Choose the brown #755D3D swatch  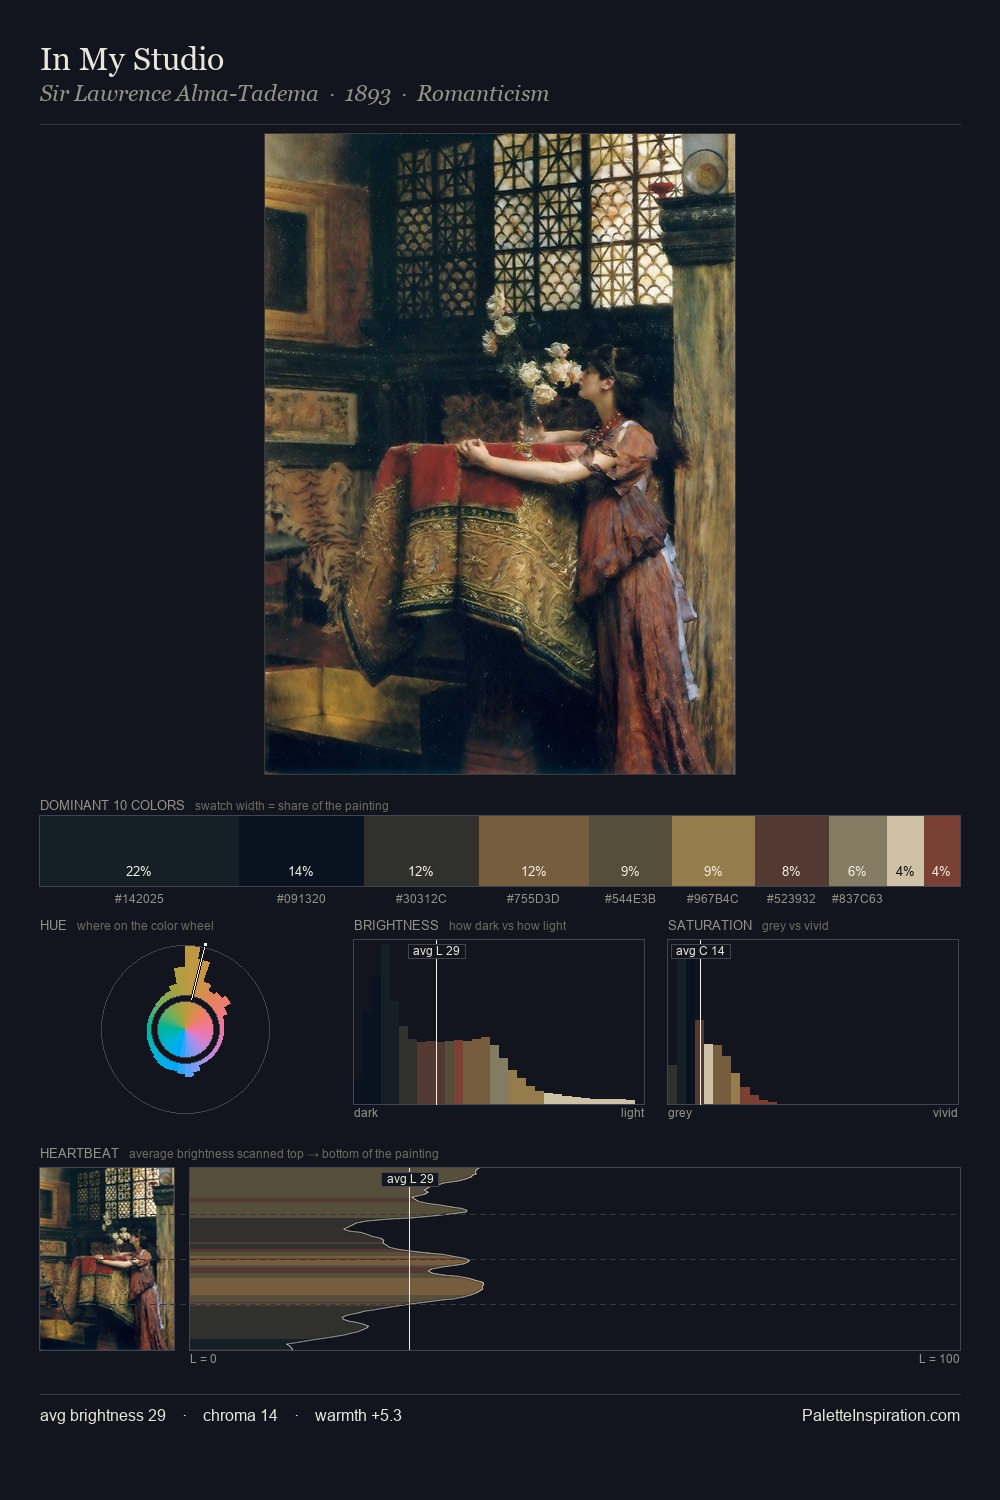(x=534, y=851)
